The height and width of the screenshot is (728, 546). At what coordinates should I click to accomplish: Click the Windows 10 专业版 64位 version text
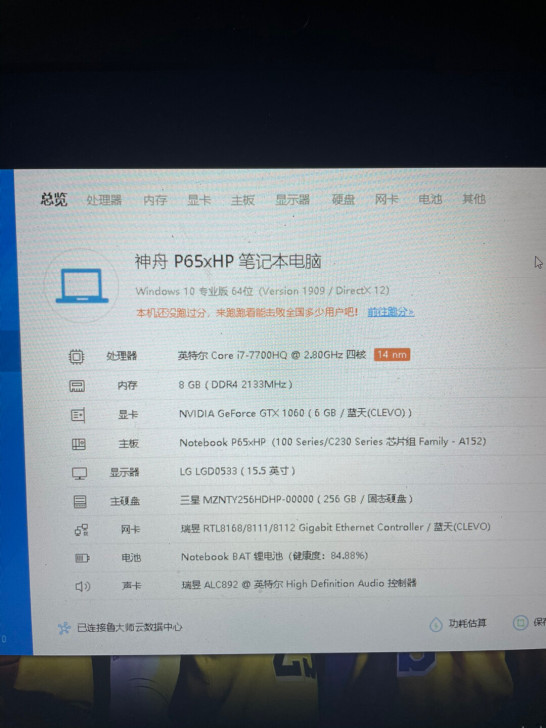(x=262, y=291)
